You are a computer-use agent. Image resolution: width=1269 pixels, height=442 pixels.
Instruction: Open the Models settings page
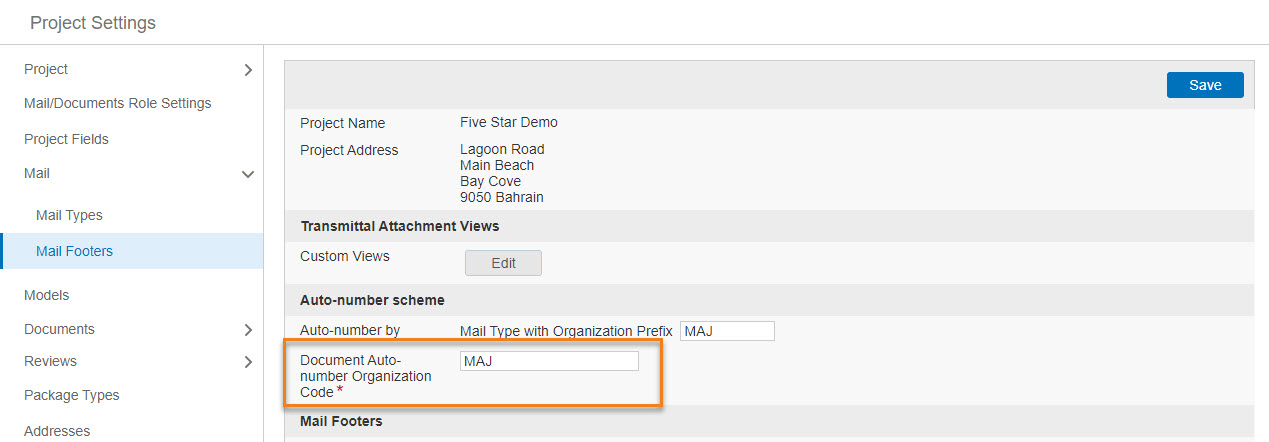point(46,295)
